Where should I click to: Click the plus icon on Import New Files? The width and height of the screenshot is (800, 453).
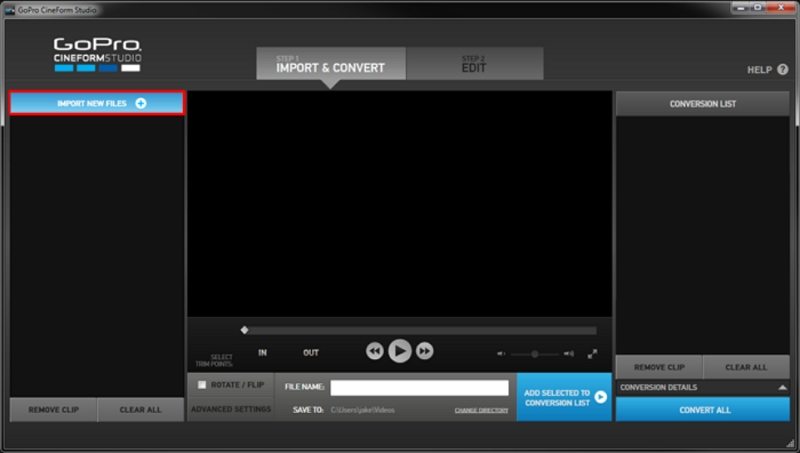[141, 103]
